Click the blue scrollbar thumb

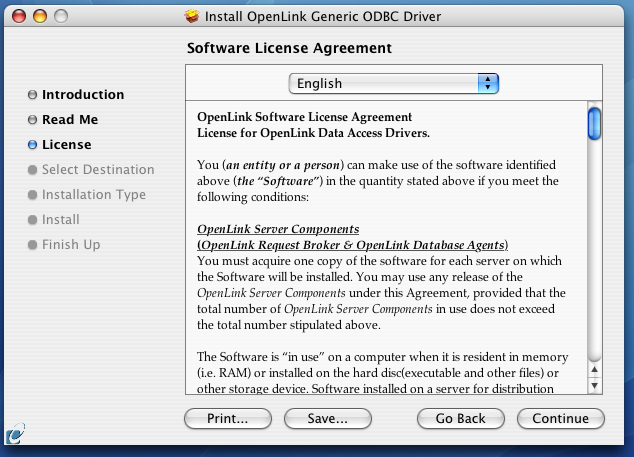tap(594, 124)
